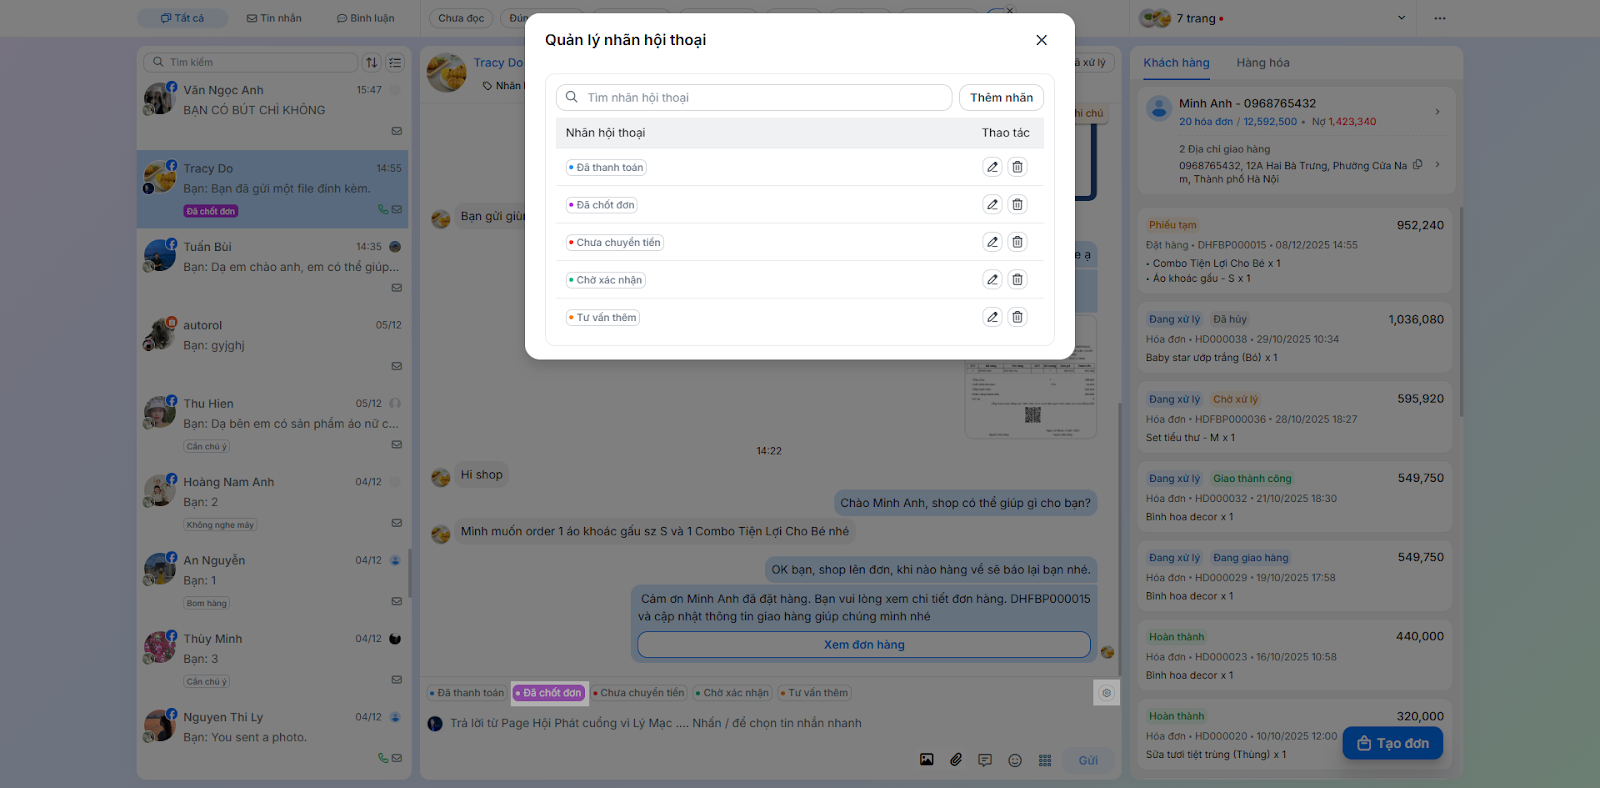The image size is (1600, 788).
Task: Toggle the highlighted 'Đã chốt đơn' chat tag
Action: coord(549,692)
